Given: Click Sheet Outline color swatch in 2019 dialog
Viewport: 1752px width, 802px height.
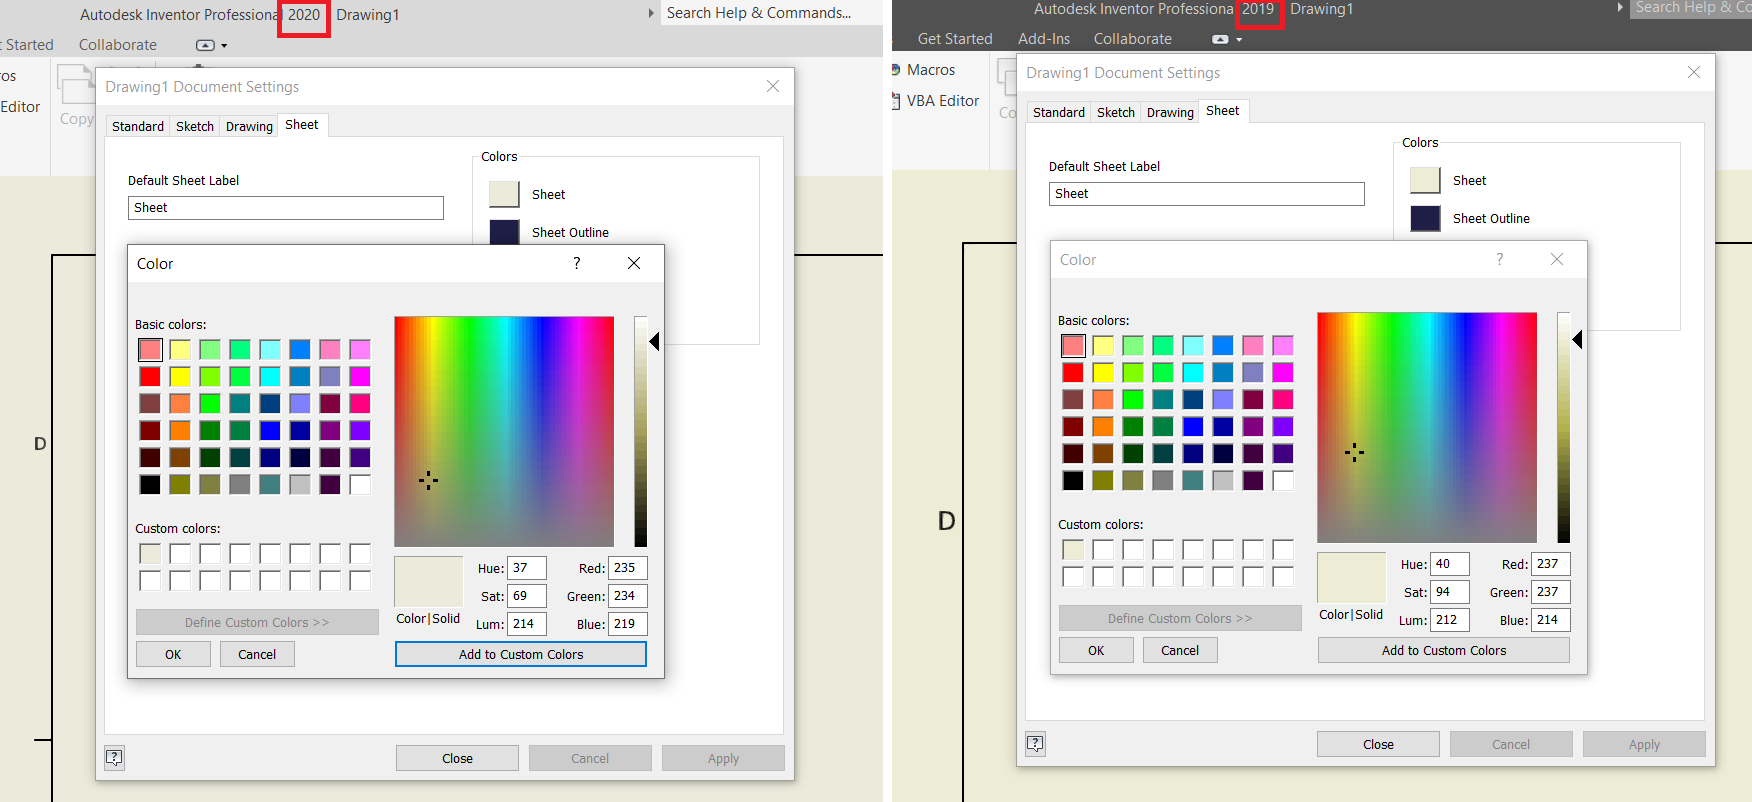Looking at the screenshot, I should coord(1425,218).
